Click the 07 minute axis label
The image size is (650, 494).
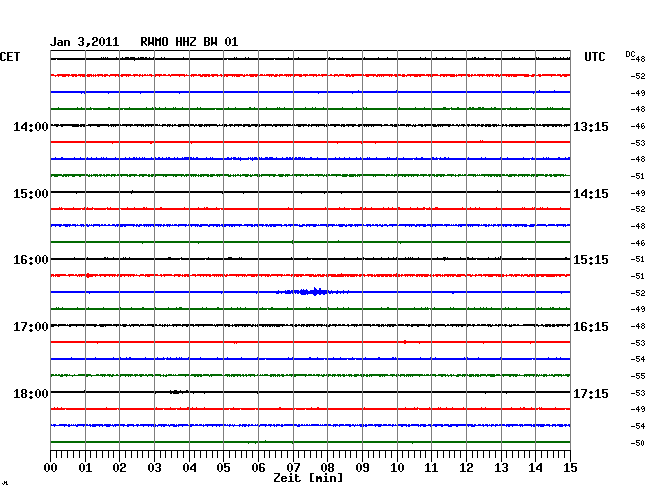click(x=293, y=468)
